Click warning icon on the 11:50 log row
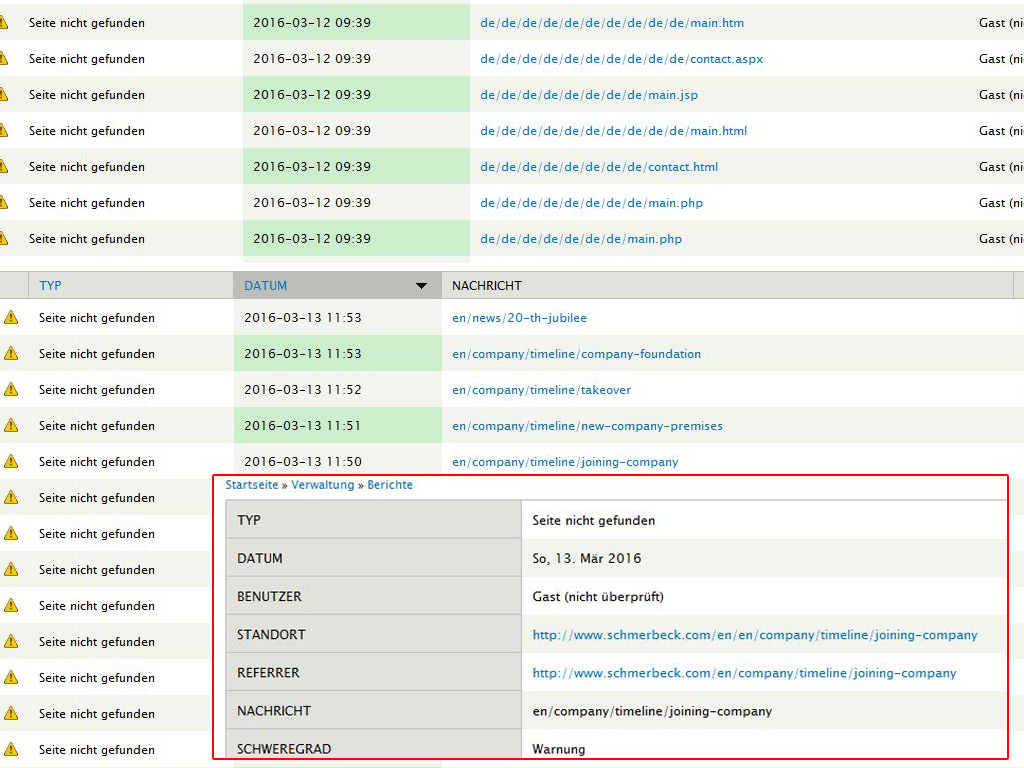The image size is (1024, 768). pyautogui.click(x=11, y=461)
